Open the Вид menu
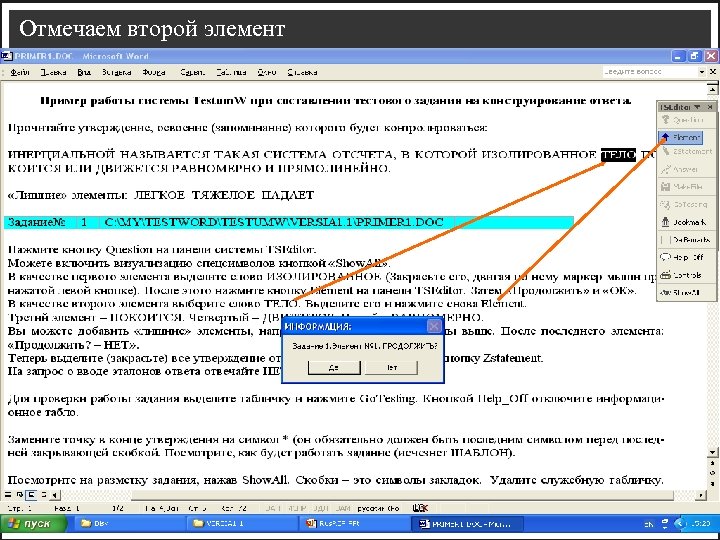The height and width of the screenshot is (540, 720). (x=84, y=72)
